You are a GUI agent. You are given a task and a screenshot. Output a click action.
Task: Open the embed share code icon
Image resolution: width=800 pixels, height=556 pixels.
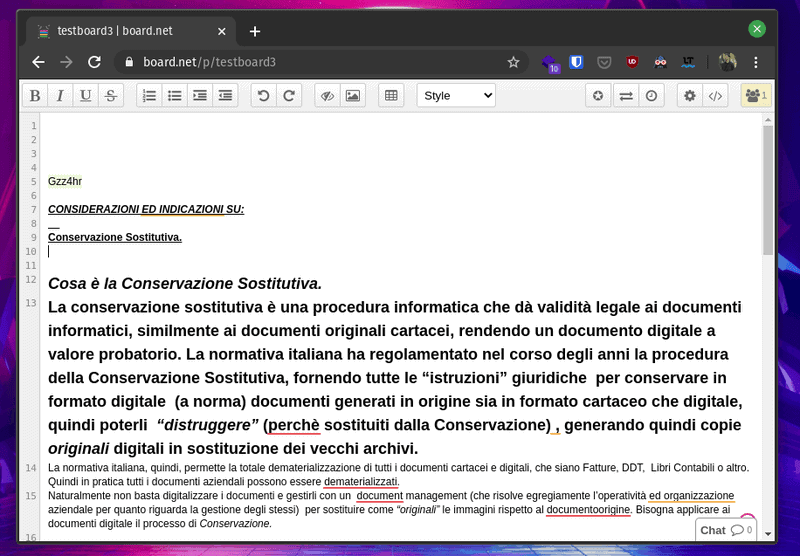(x=715, y=96)
